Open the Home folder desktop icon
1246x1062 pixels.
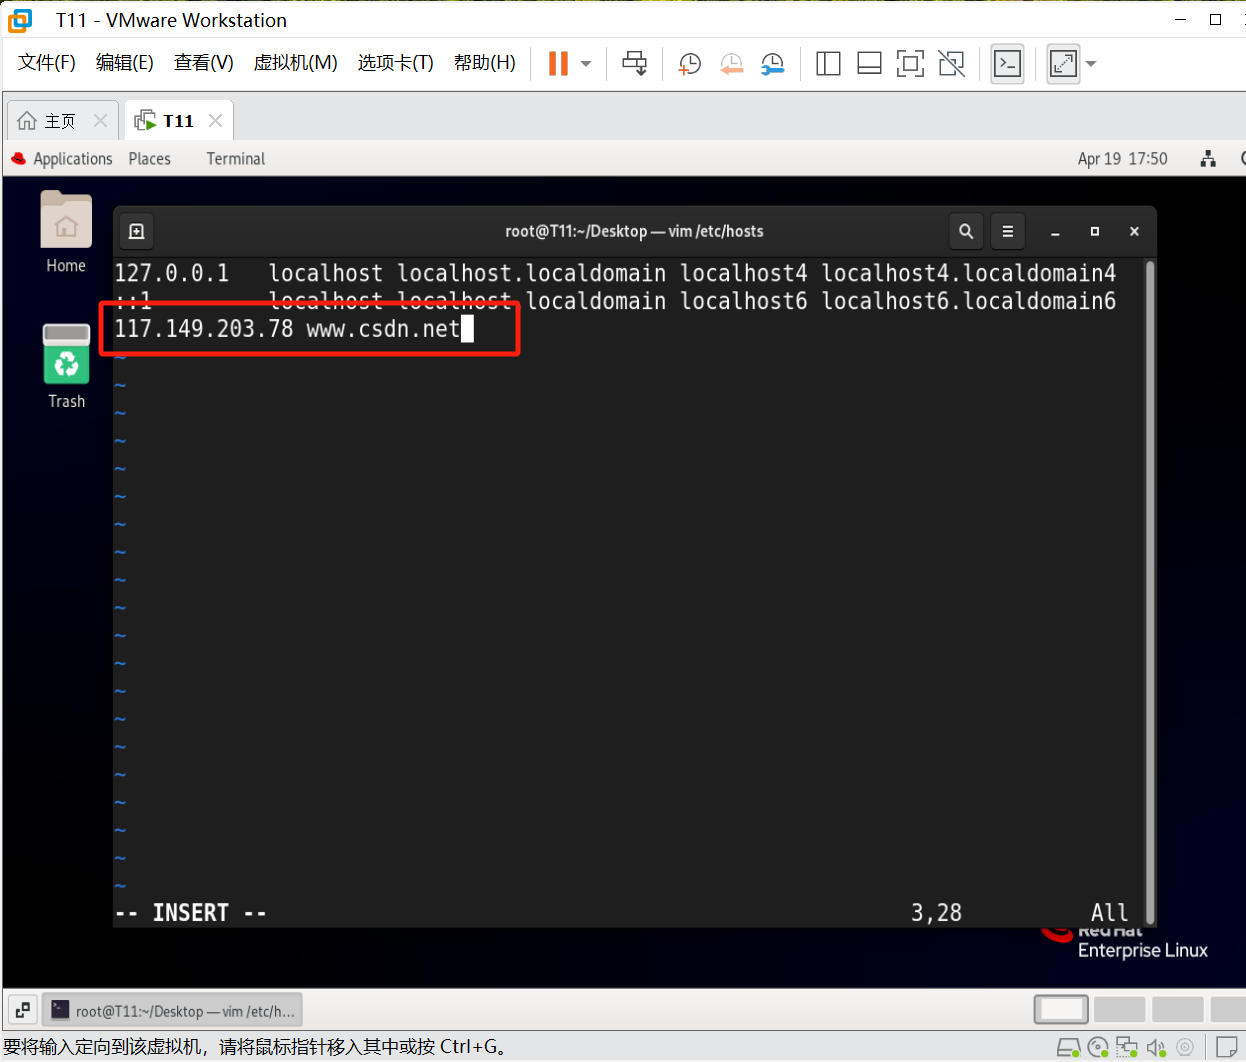pyautogui.click(x=66, y=232)
